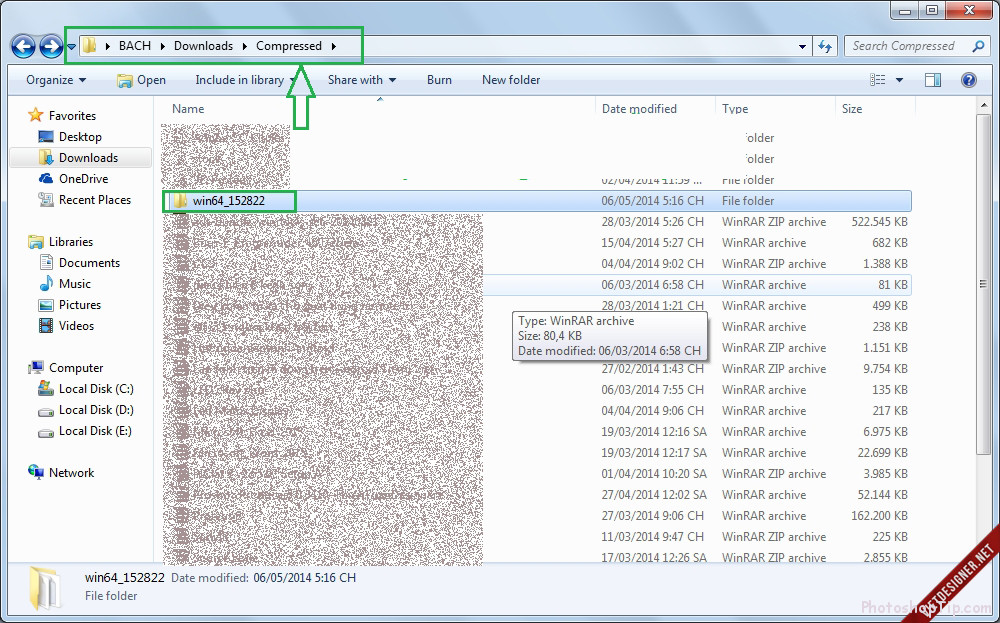Click the search magnifier icon
Image resolution: width=1000 pixels, height=623 pixels.
978,46
